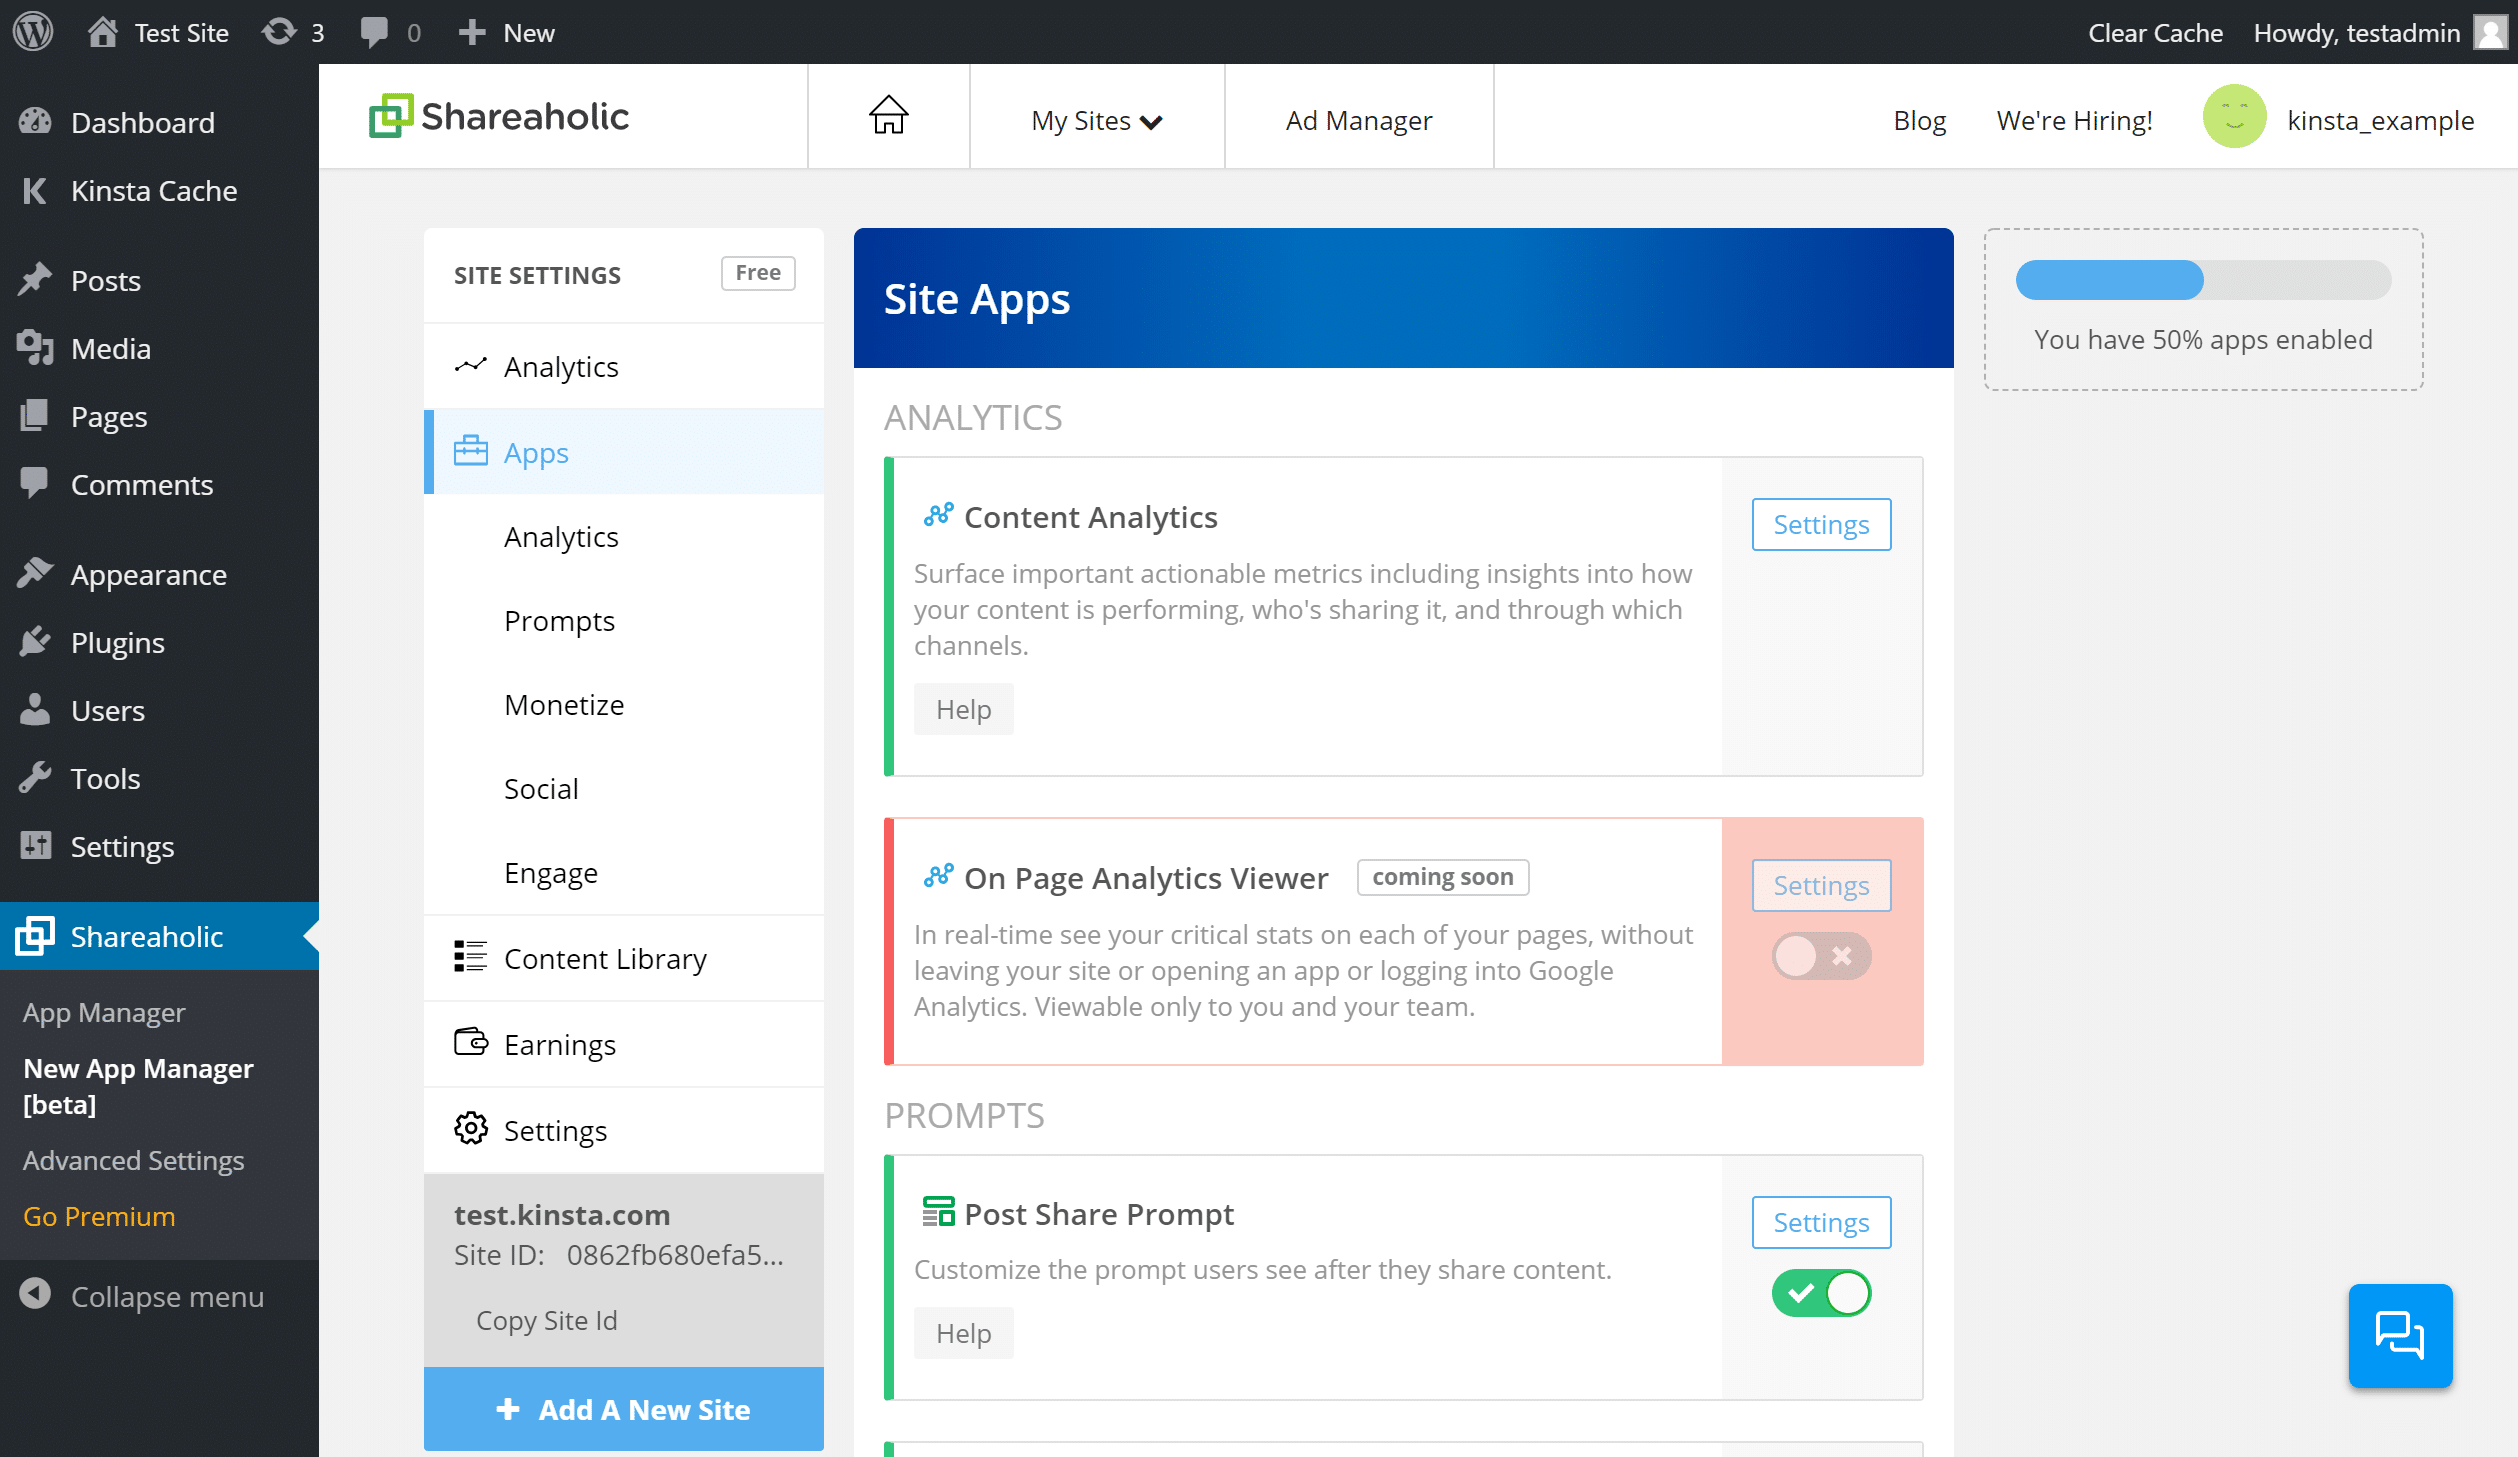Click the Analytics icon in sidebar
The height and width of the screenshot is (1457, 2518).
tap(468, 366)
